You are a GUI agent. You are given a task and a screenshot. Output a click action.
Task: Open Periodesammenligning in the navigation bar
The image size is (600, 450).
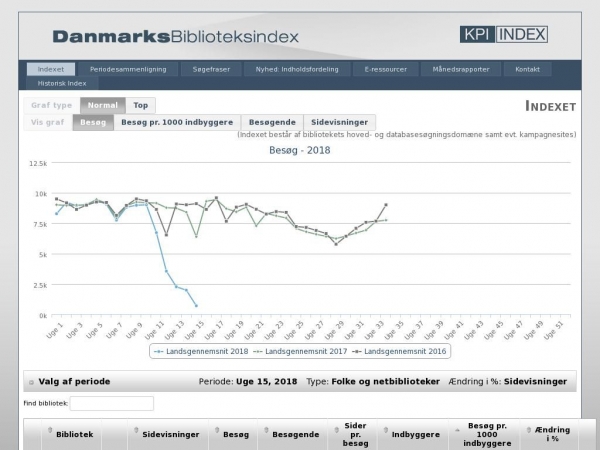coord(128,69)
